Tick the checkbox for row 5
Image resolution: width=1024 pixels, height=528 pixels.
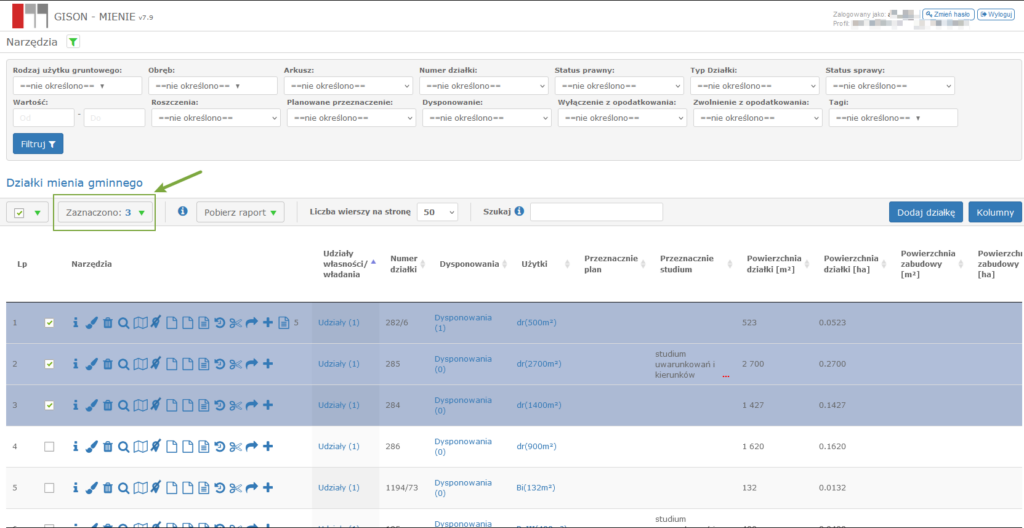tap(49, 488)
